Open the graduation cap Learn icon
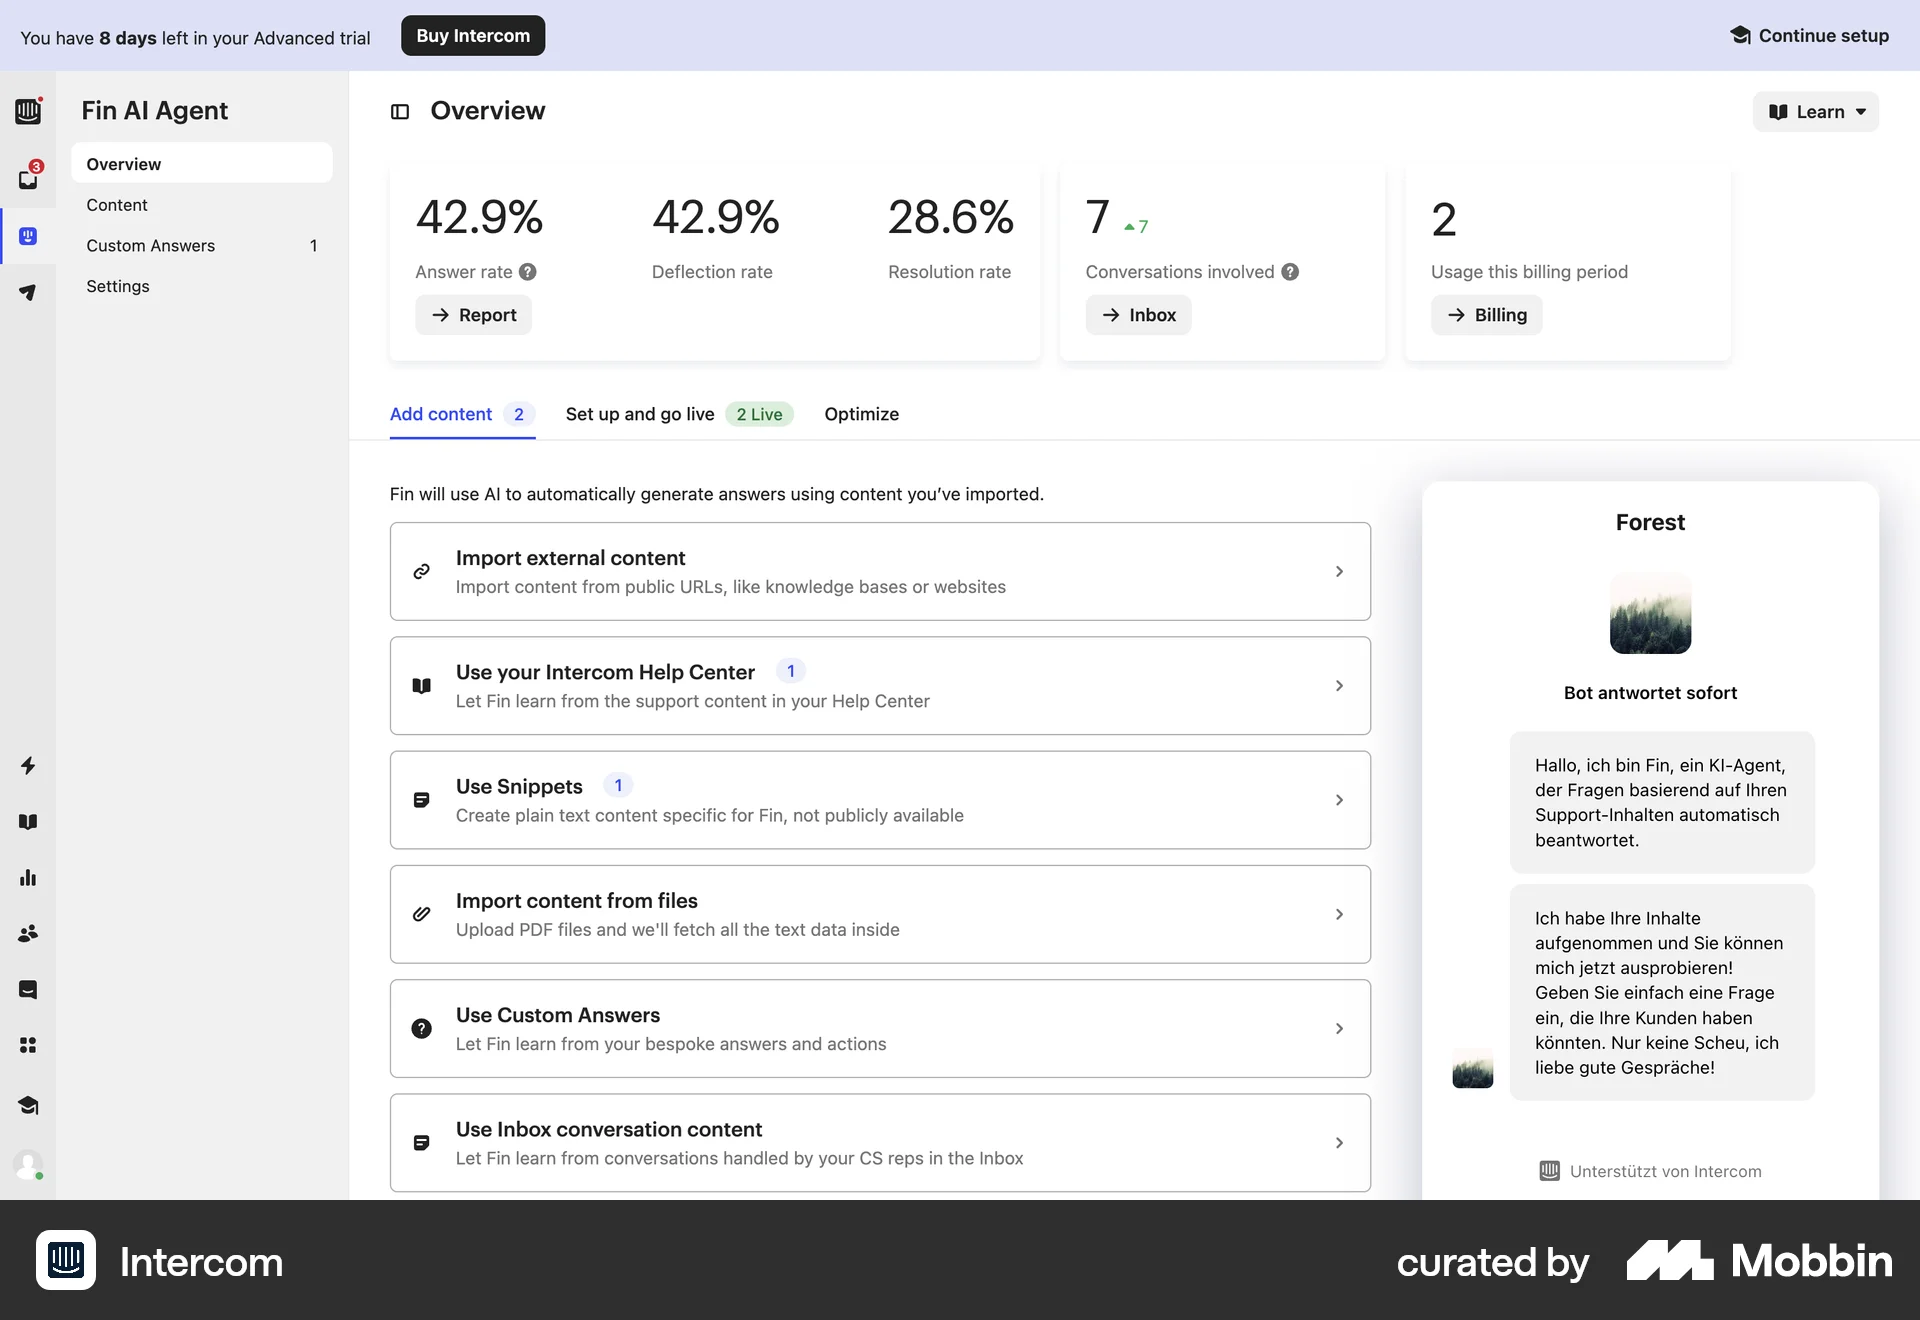1920x1320 pixels. click(x=28, y=1106)
